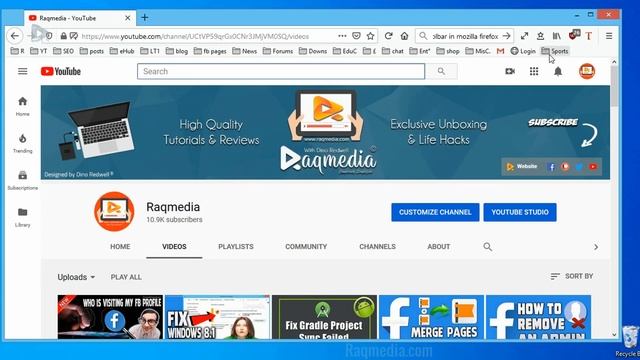Open the How To Remove An Admin video

(538, 317)
